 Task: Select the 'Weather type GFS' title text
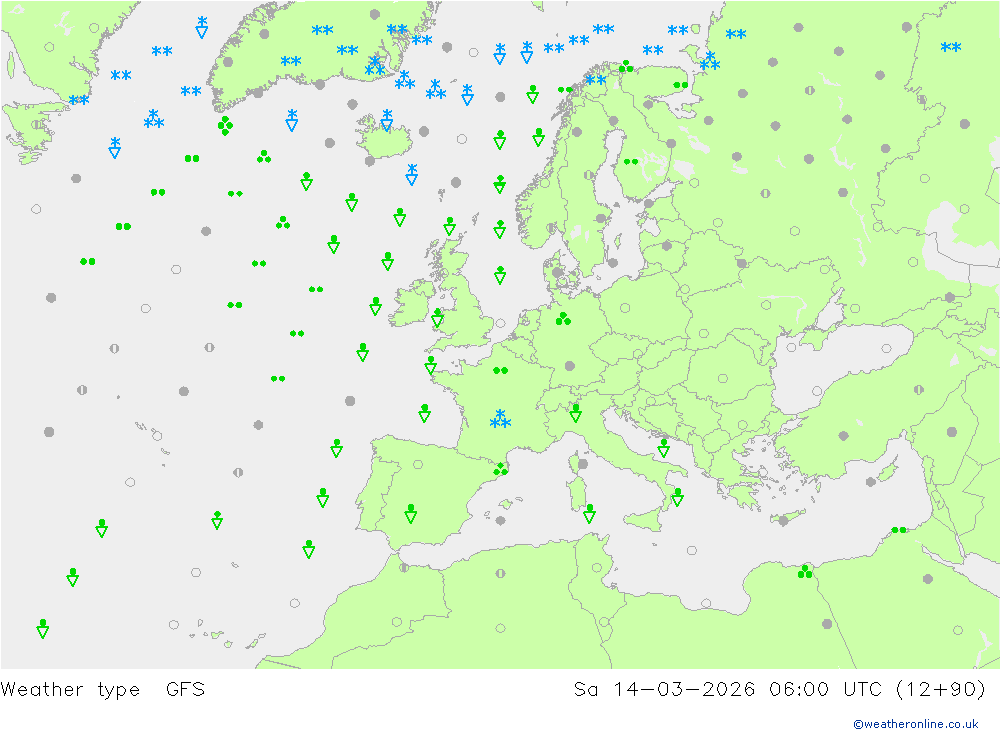coord(103,690)
